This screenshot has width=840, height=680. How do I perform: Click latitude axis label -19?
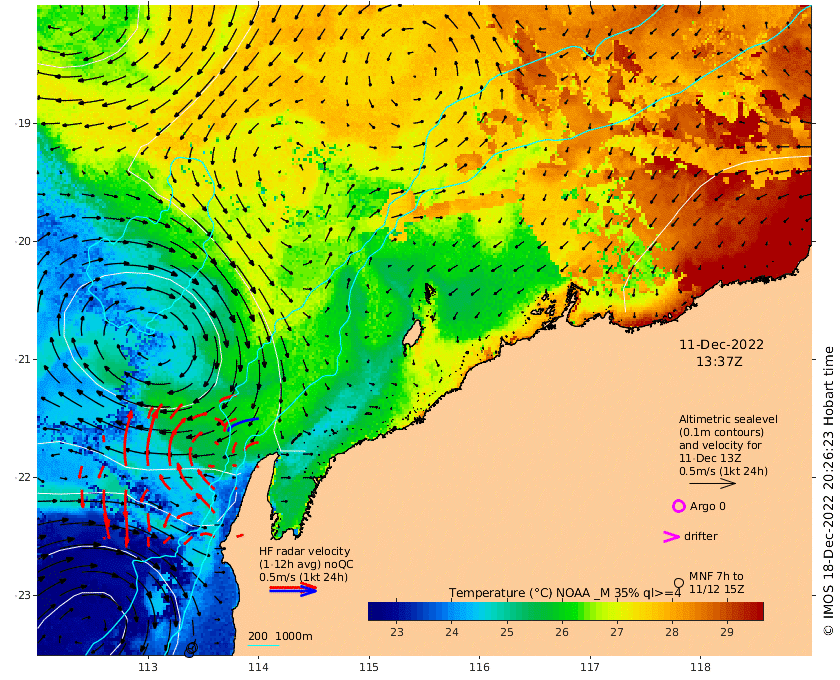pyautogui.click(x=22, y=123)
